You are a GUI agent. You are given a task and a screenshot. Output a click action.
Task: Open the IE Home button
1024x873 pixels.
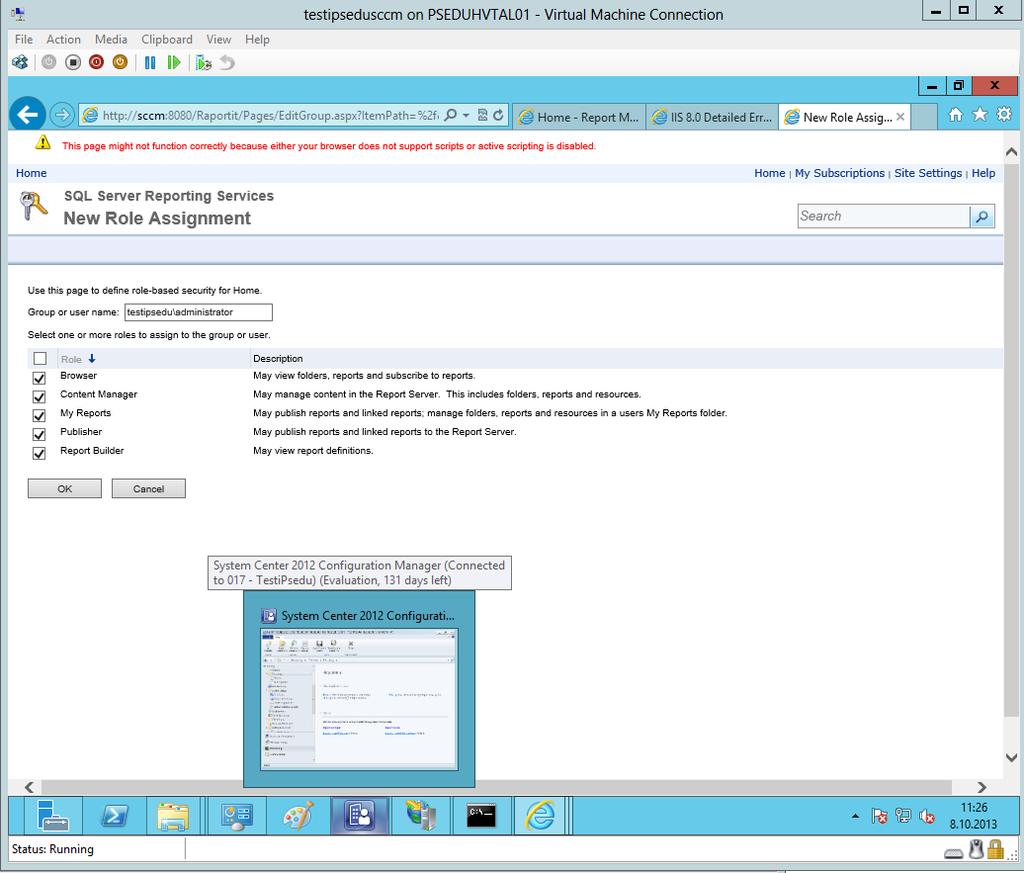[x=955, y=115]
